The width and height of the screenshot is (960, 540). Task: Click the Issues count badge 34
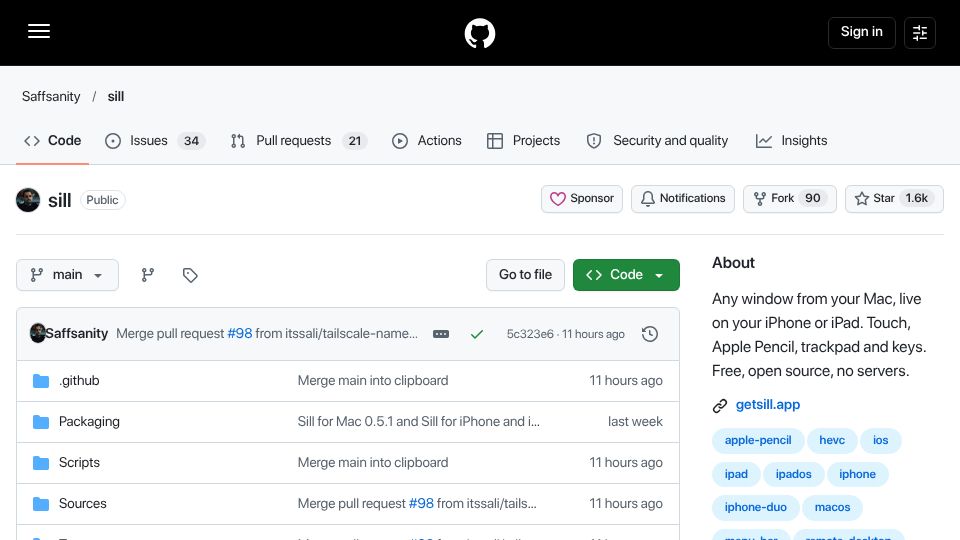[192, 141]
